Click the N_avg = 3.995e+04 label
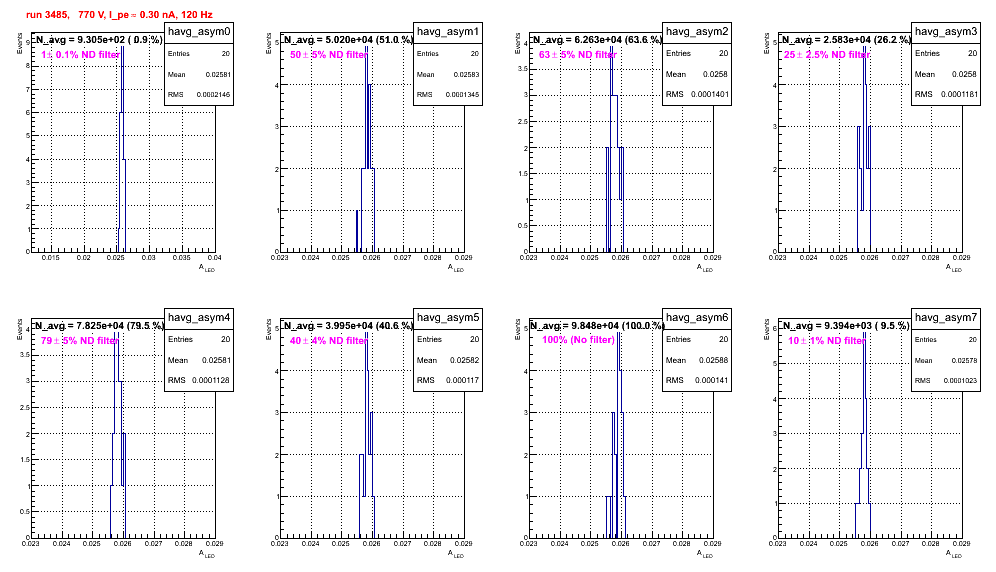This screenshot has width=996, height=572. coord(348,326)
